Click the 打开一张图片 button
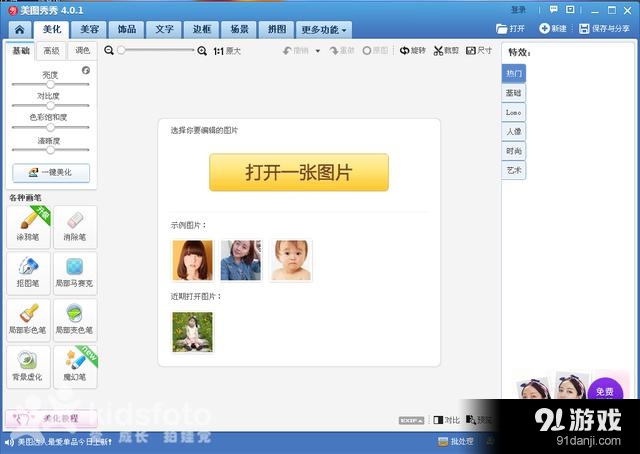 pos(299,172)
